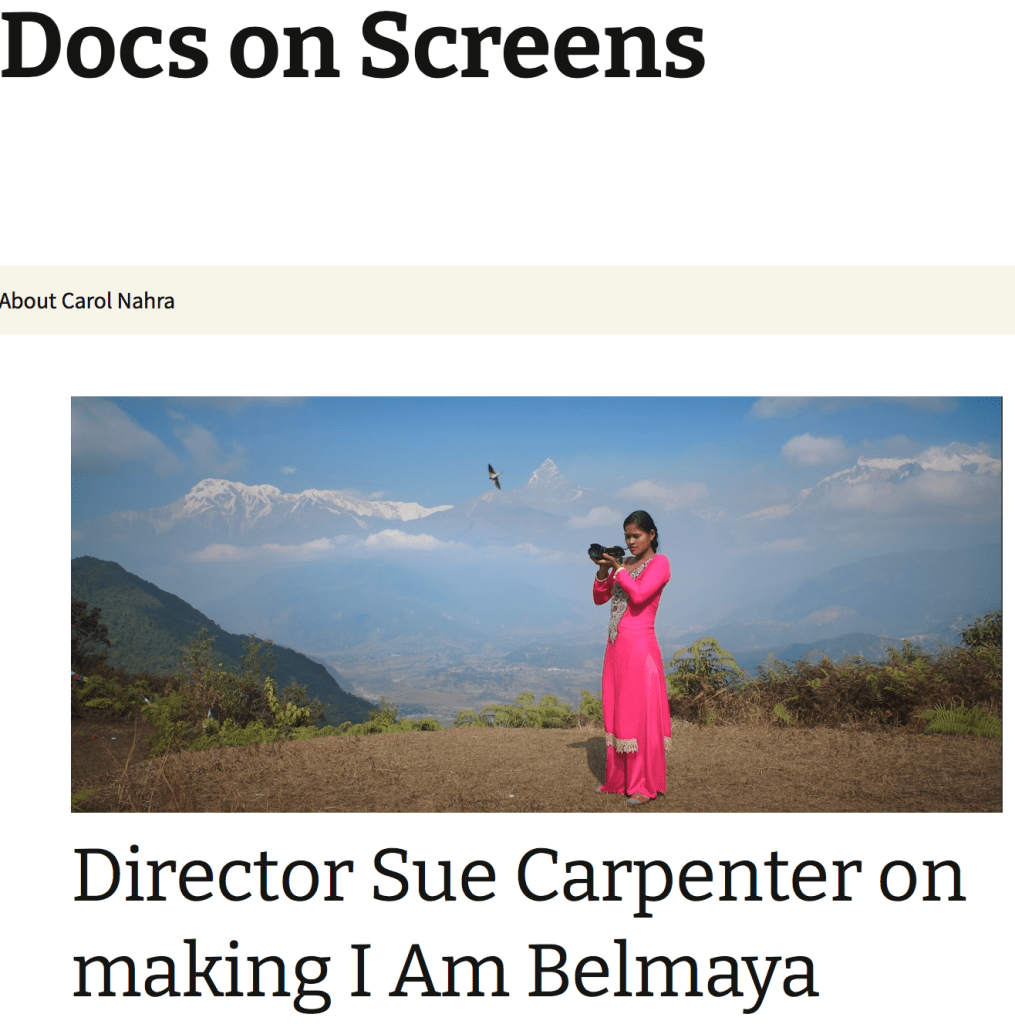Viewport: 1015px width, 1024px height.
Task: Click the camera held by the woman
Action: [605, 551]
